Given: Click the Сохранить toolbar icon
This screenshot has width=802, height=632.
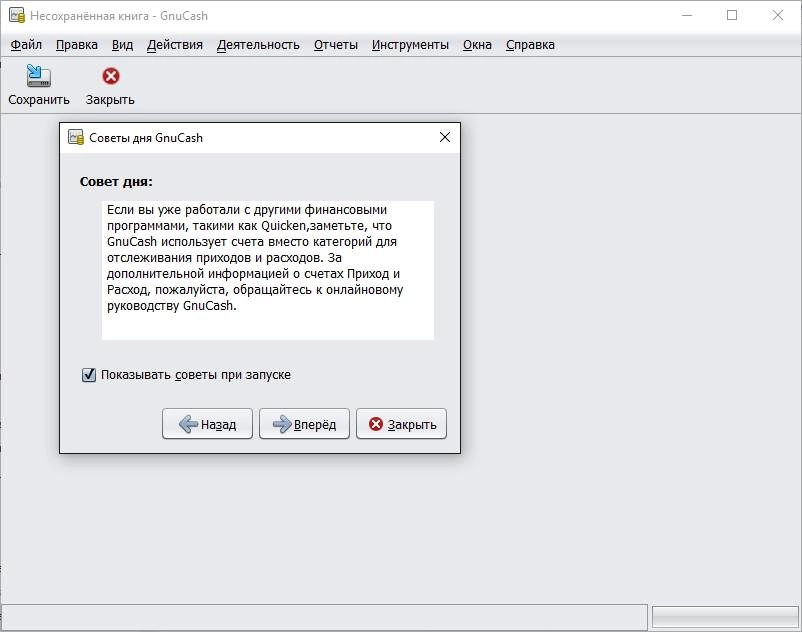Looking at the screenshot, I should coord(38,76).
